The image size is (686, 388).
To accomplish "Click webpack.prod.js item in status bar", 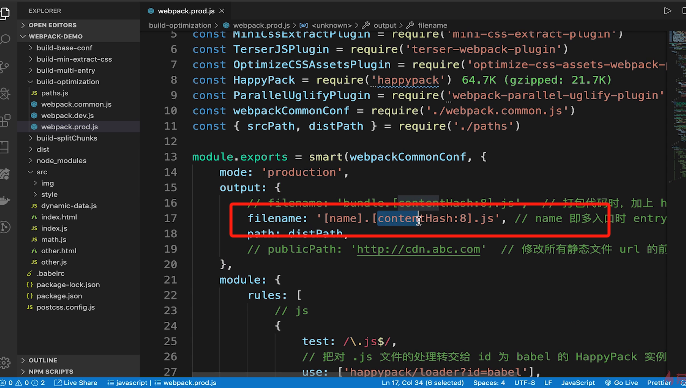I will pos(185,383).
